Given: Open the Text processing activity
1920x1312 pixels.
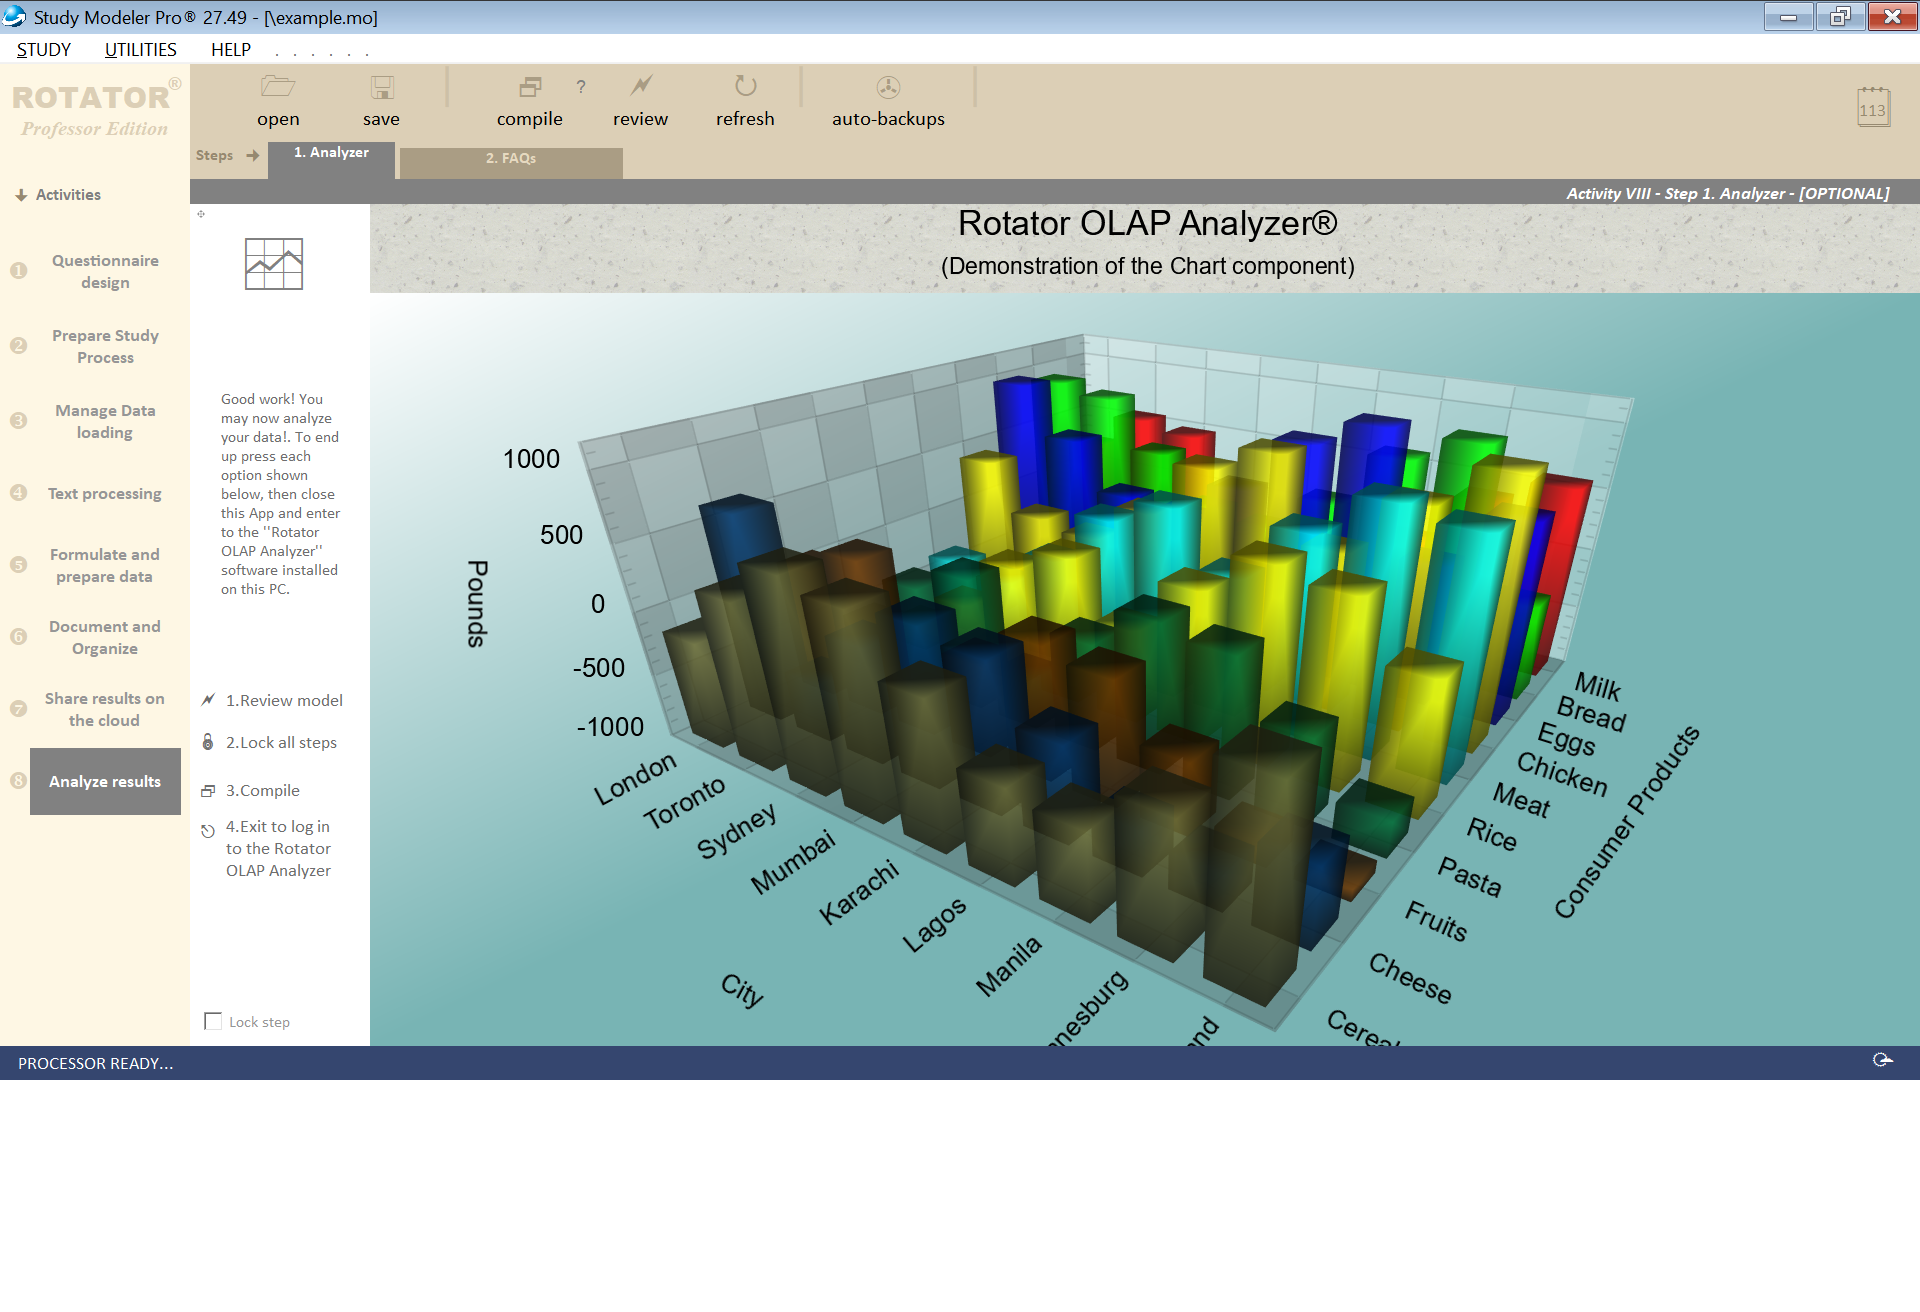Looking at the screenshot, I should click(x=105, y=493).
